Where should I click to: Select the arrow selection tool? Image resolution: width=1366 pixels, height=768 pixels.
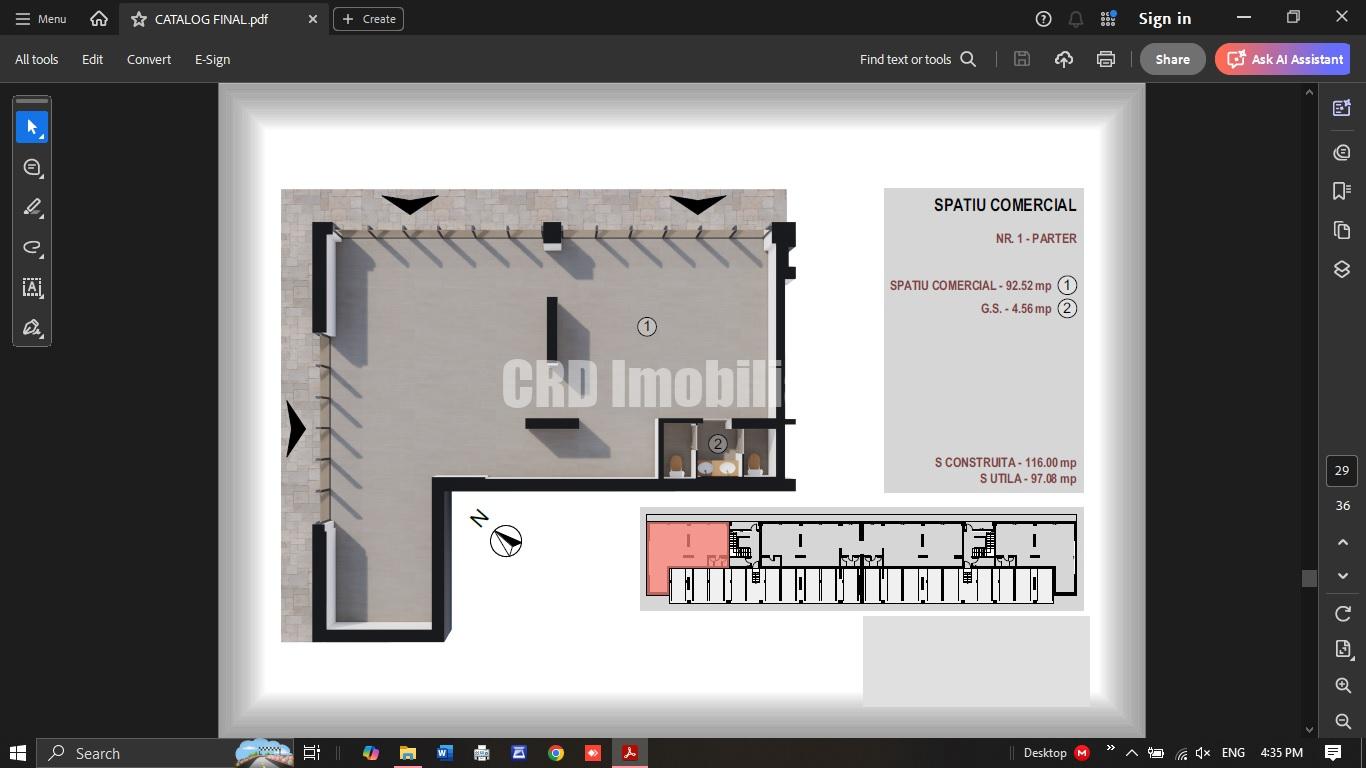(x=32, y=128)
